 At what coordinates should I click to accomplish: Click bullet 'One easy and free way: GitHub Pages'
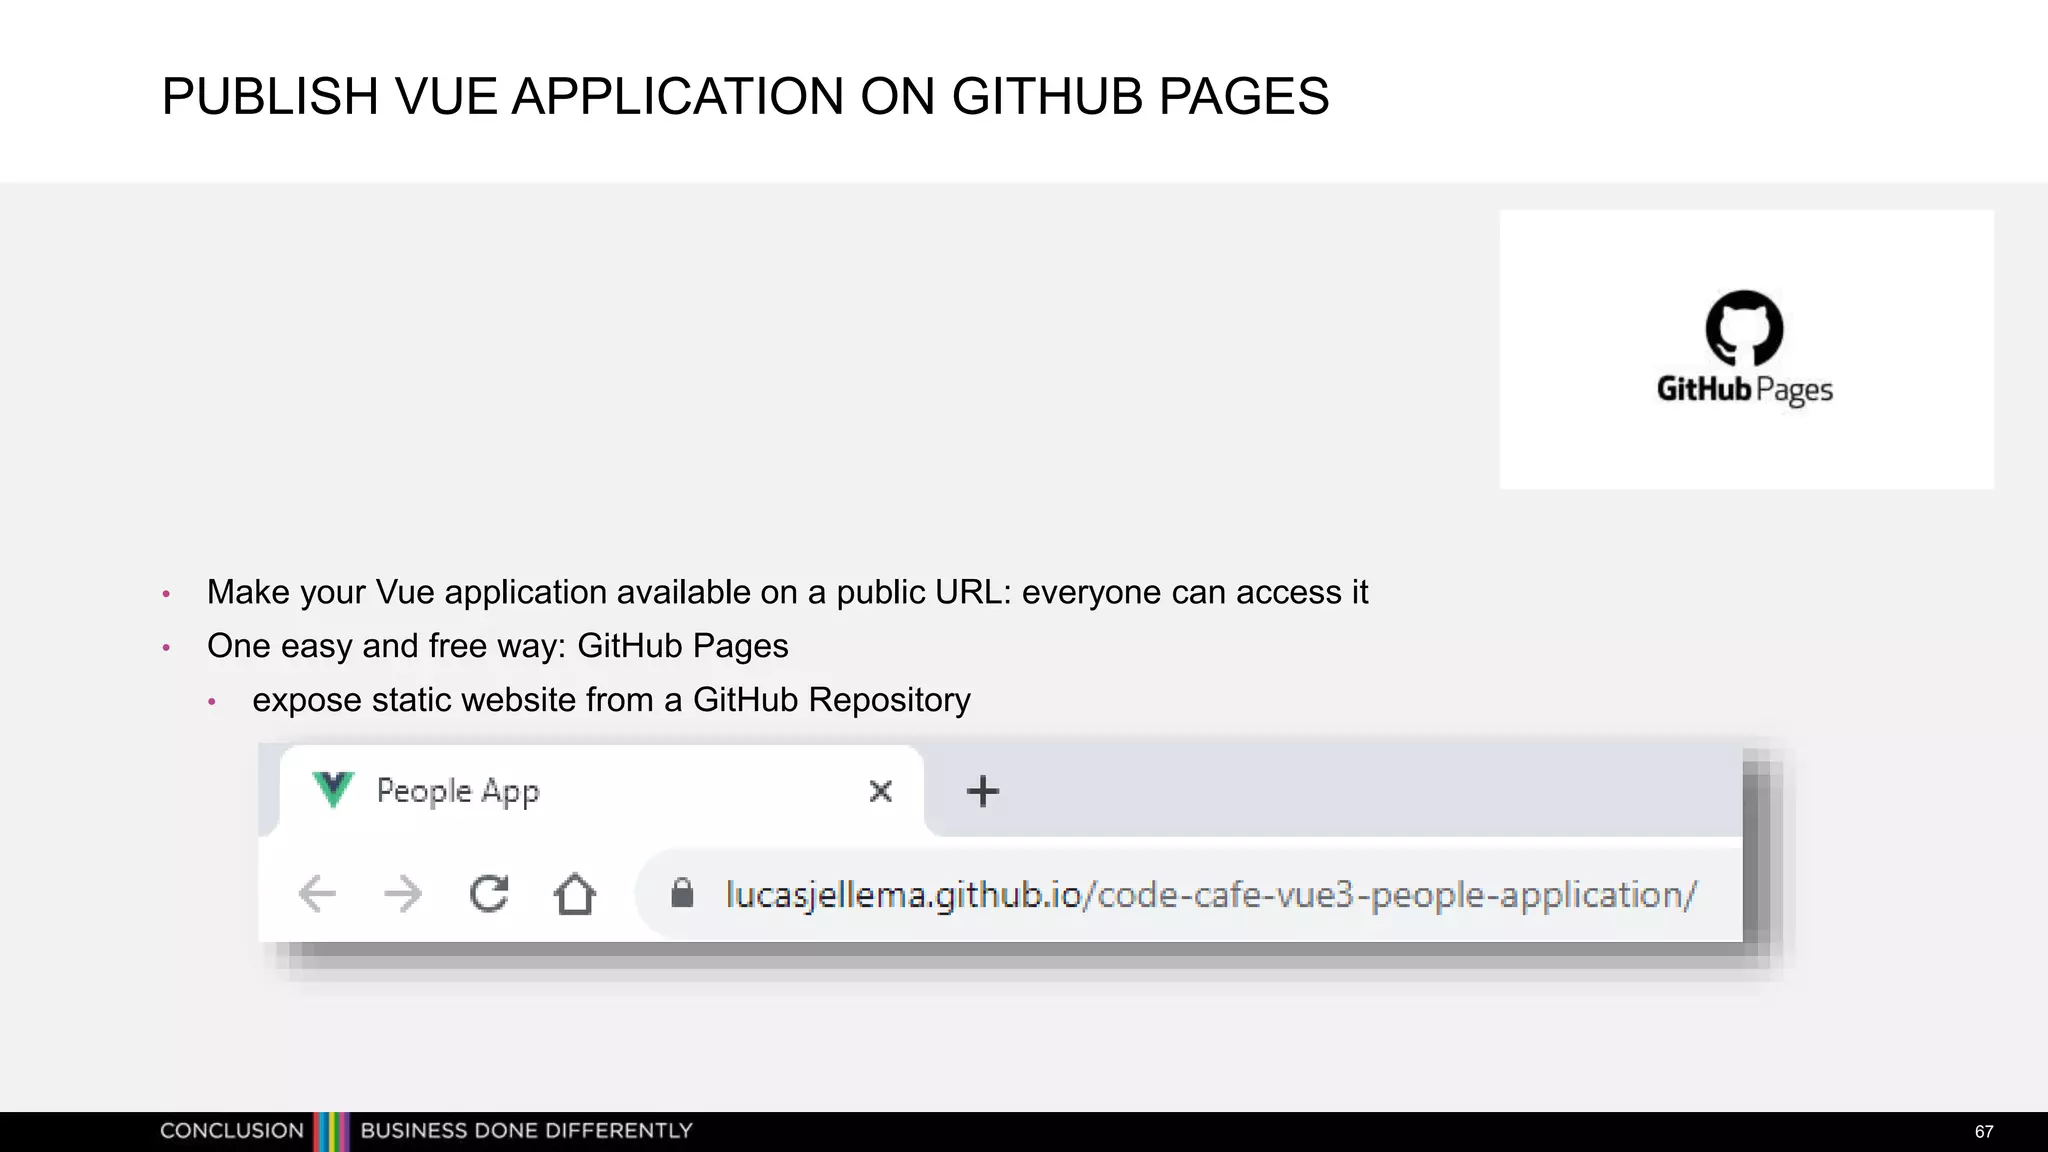(x=497, y=646)
